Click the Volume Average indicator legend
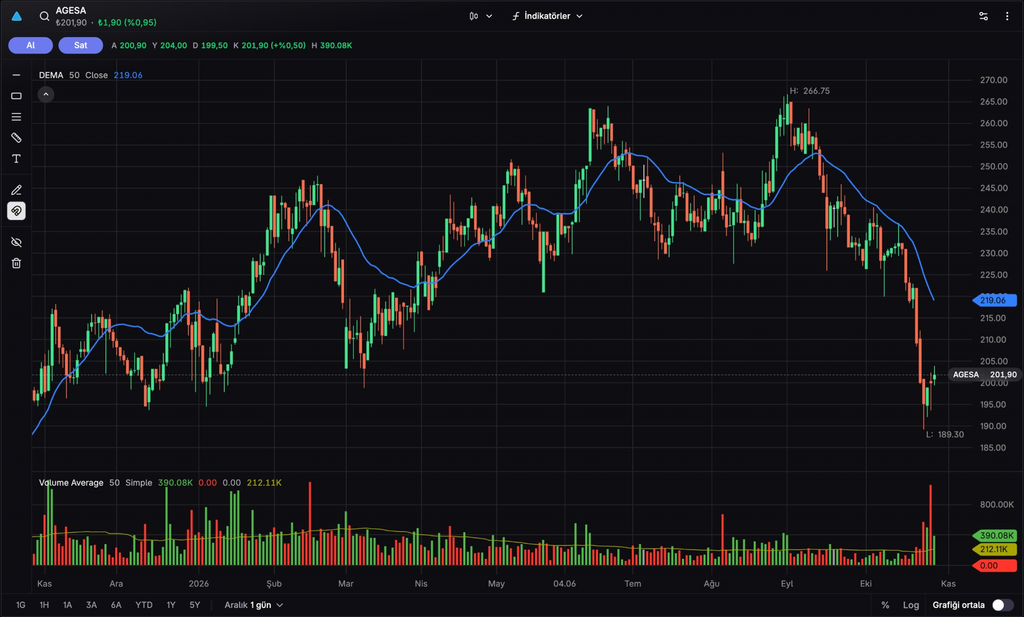 point(160,483)
